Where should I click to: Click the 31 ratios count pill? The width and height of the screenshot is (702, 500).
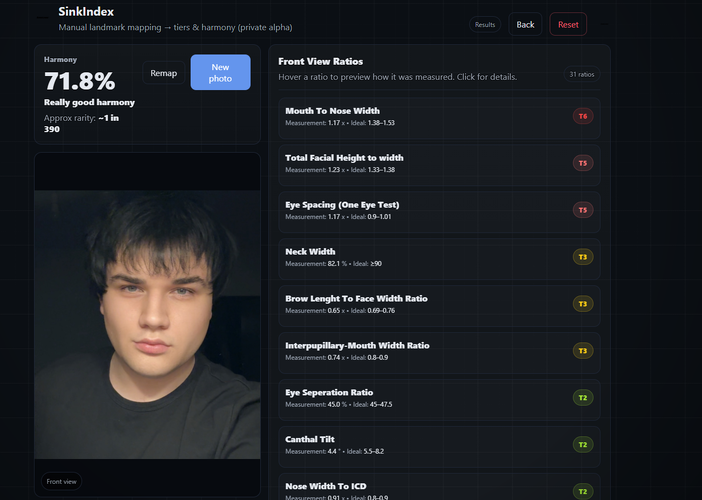580,74
